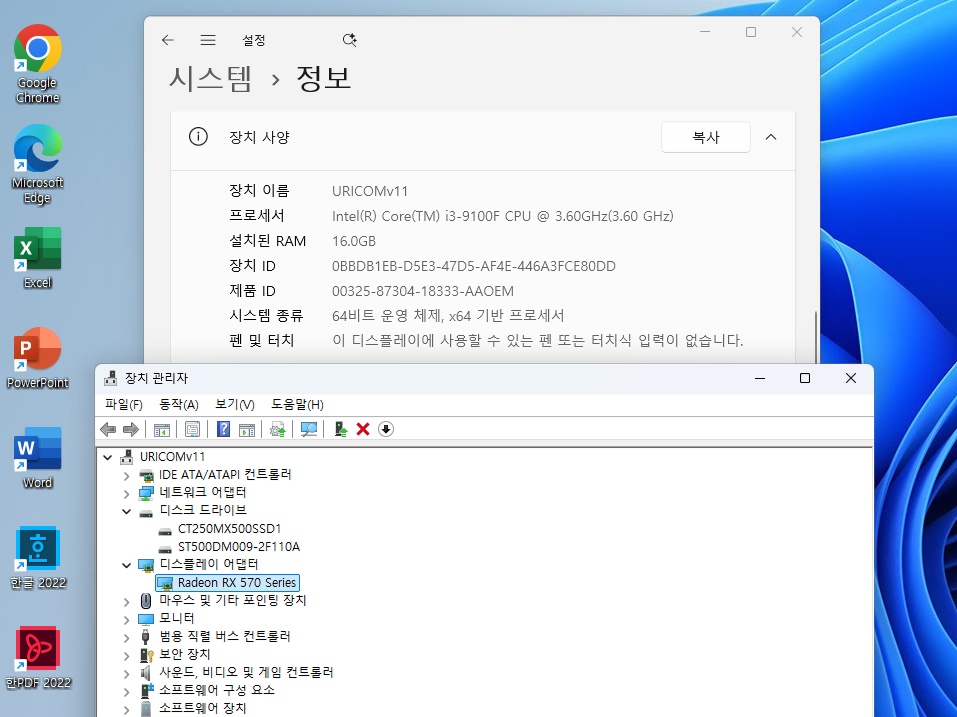The width and height of the screenshot is (957, 717).
Task: Collapse 디스크 드라이브 node
Action: click(126, 511)
